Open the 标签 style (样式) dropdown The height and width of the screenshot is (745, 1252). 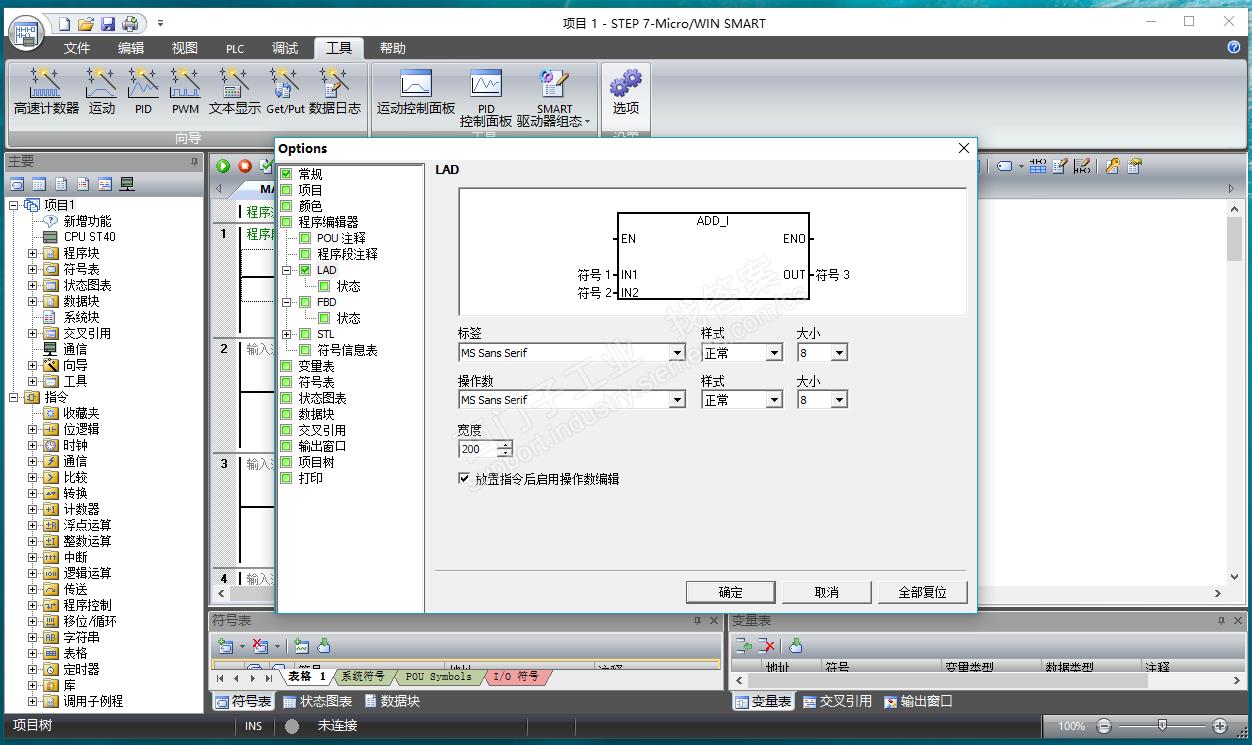773,353
